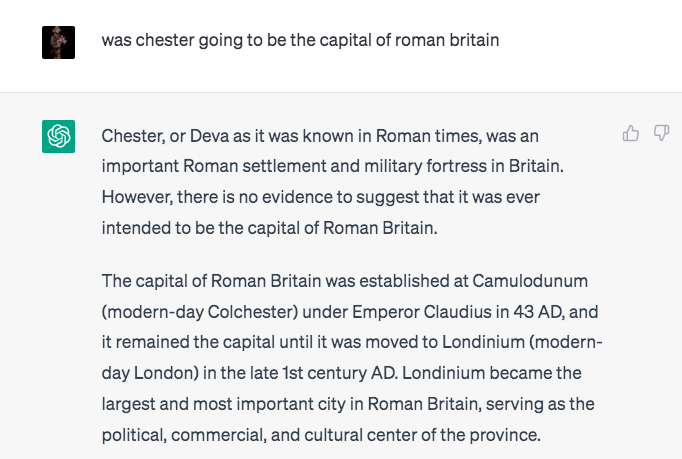Click the user question about Chester
This screenshot has height=459, width=682.
click(300, 40)
